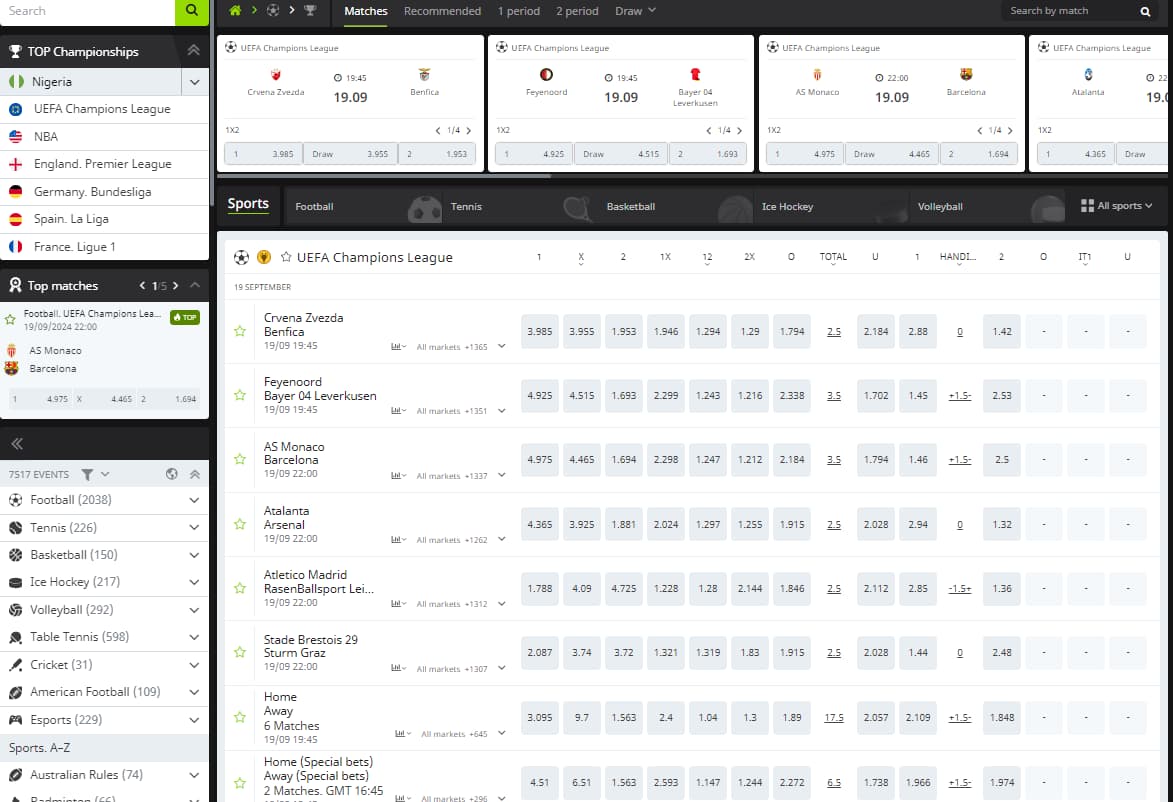This screenshot has width=1173, height=802.
Task: Click Draw 4.515 on Feyenoord card
Action: (x=621, y=154)
